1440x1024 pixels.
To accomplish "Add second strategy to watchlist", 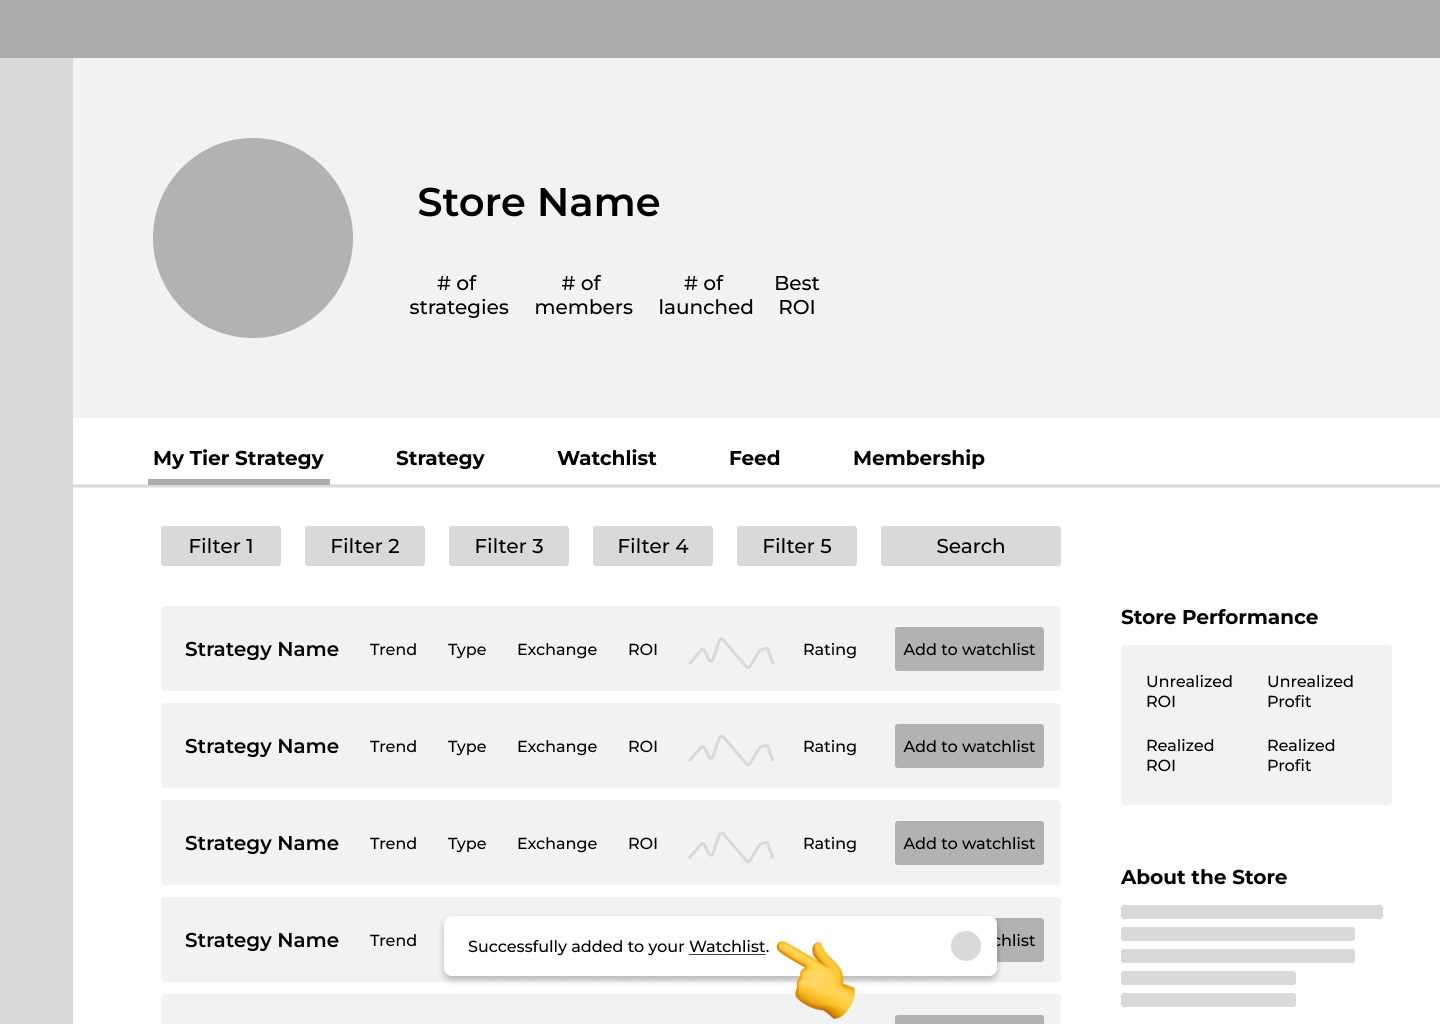I will 969,746.
